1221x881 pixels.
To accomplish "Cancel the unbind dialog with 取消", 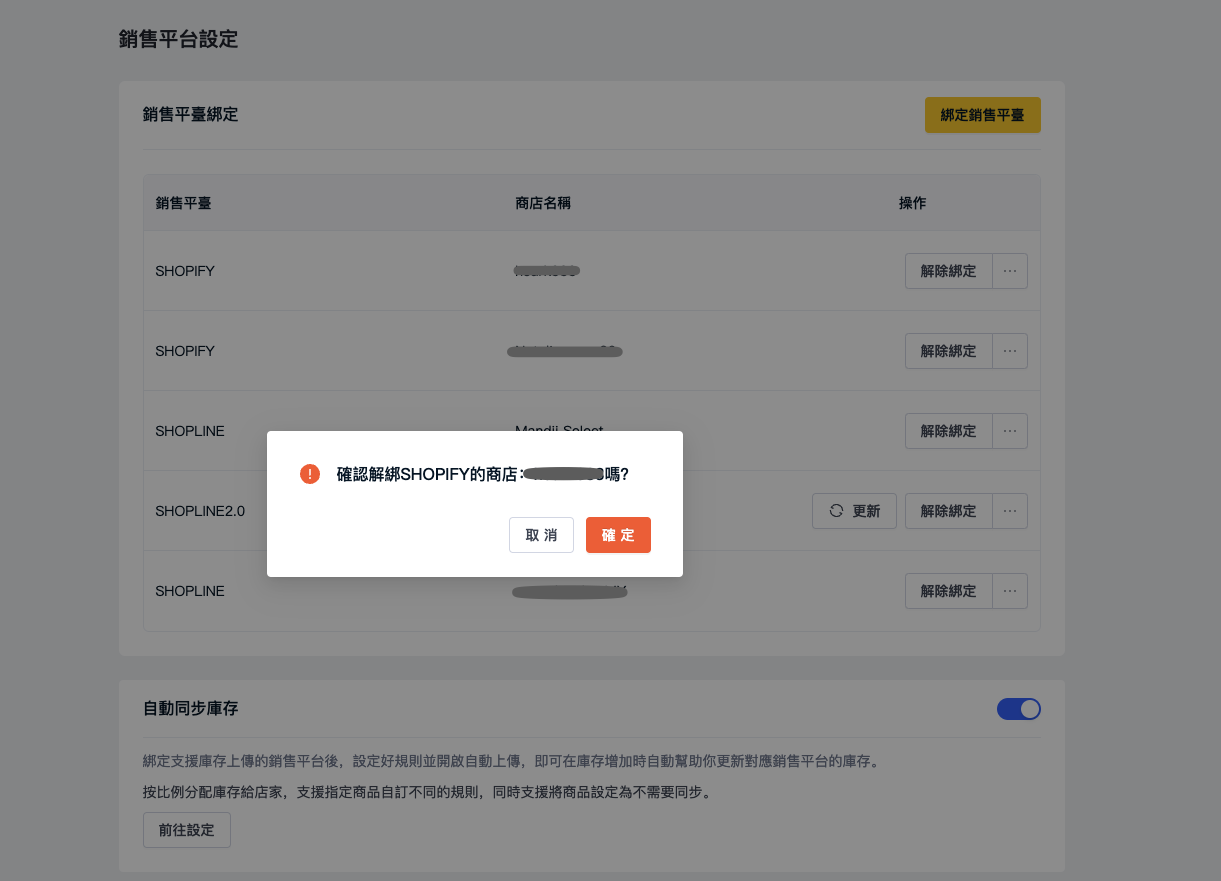I will coord(541,535).
